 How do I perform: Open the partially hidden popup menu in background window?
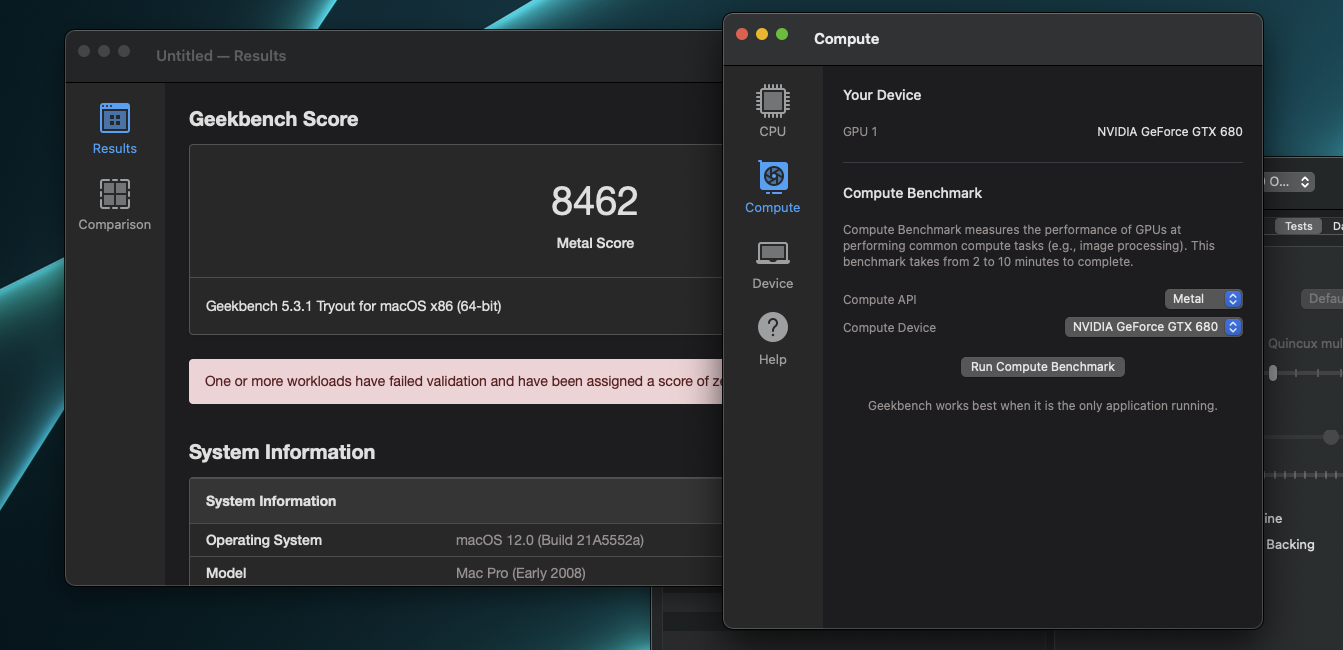click(1289, 182)
